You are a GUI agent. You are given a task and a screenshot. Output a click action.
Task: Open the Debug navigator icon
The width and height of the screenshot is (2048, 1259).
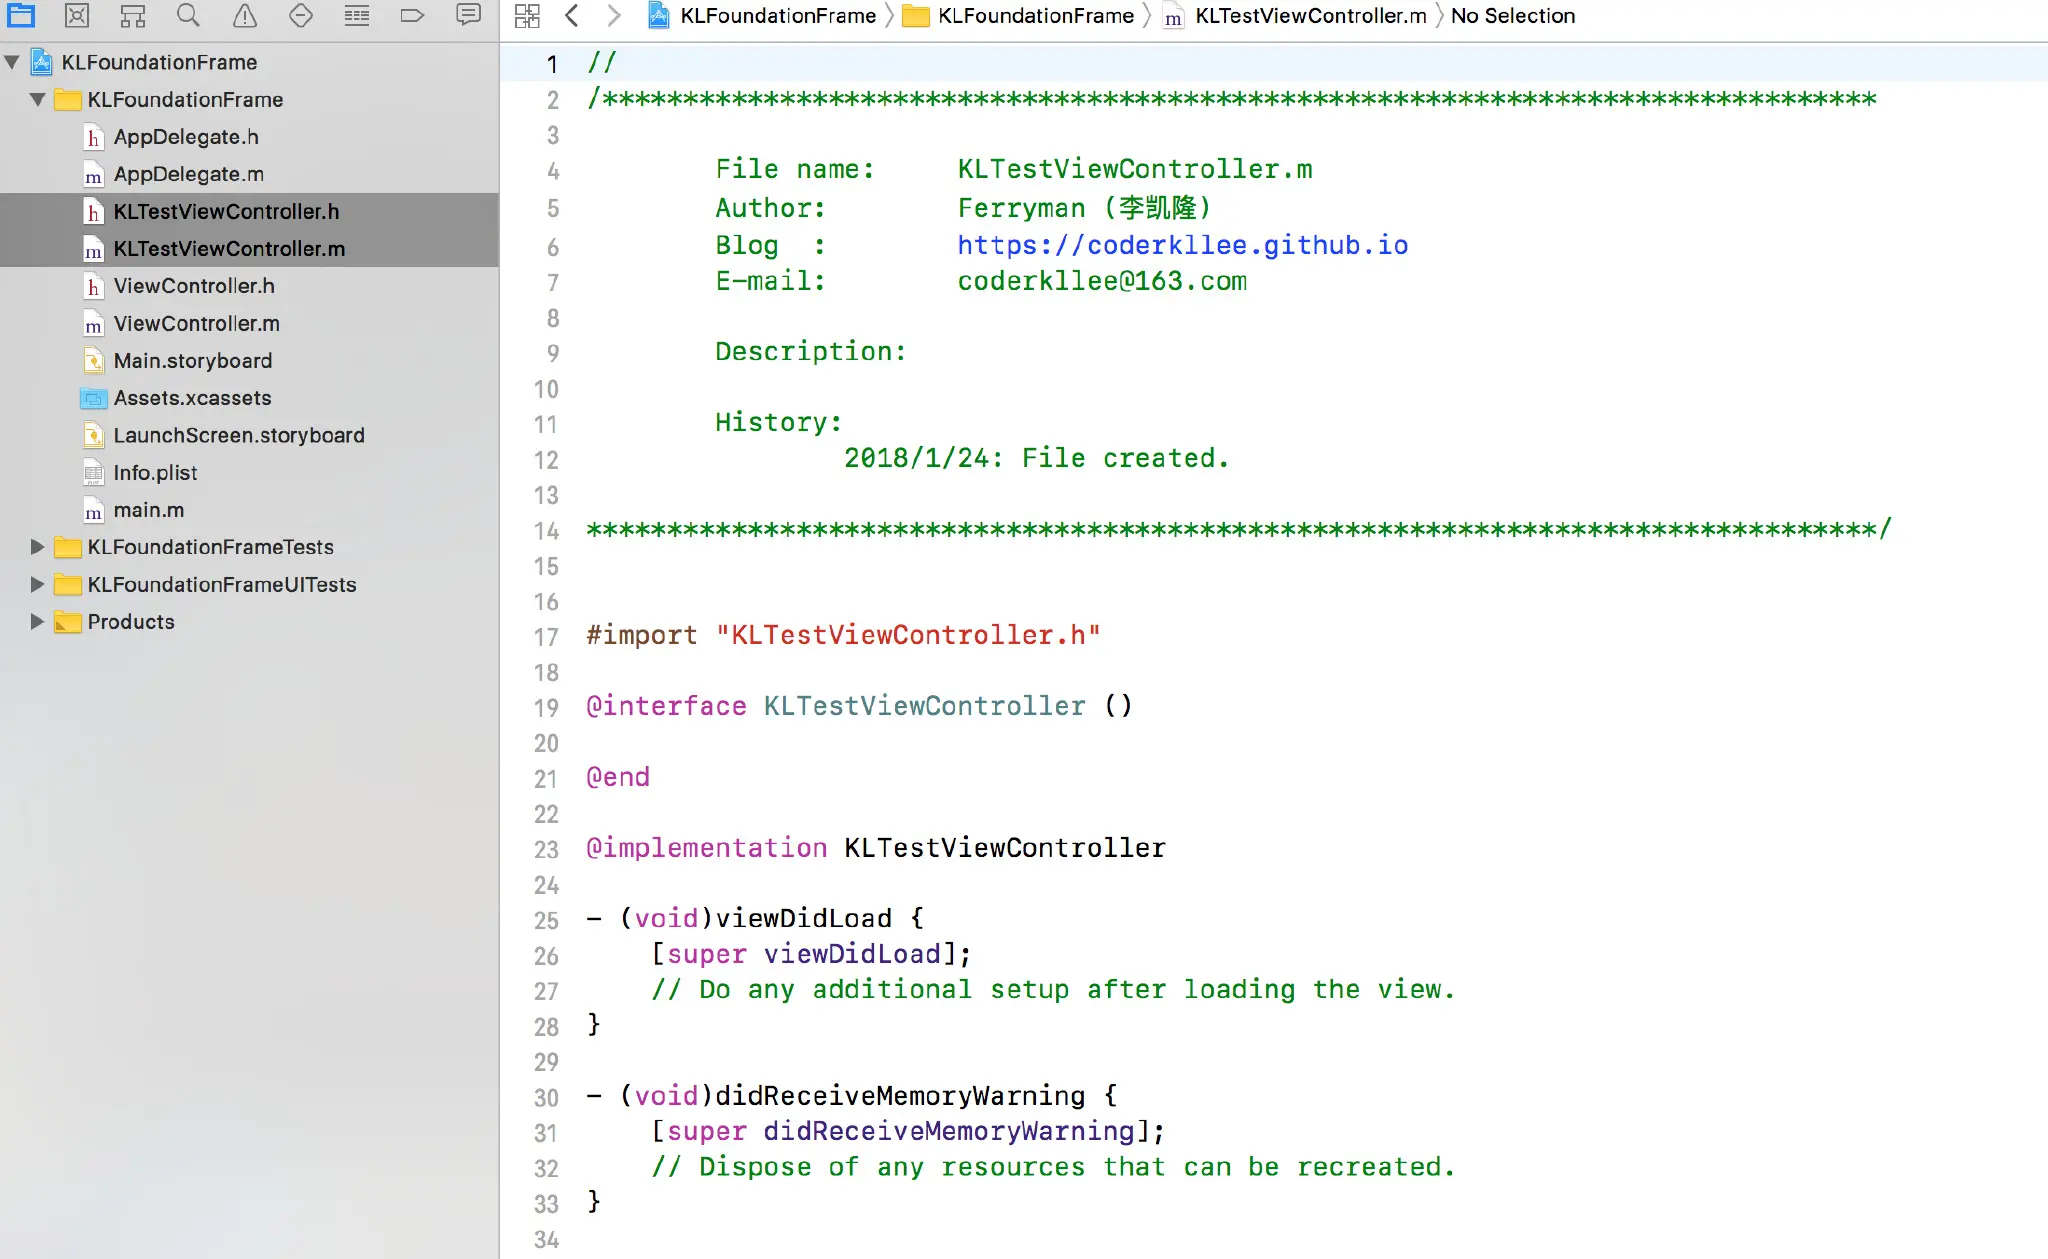(356, 15)
